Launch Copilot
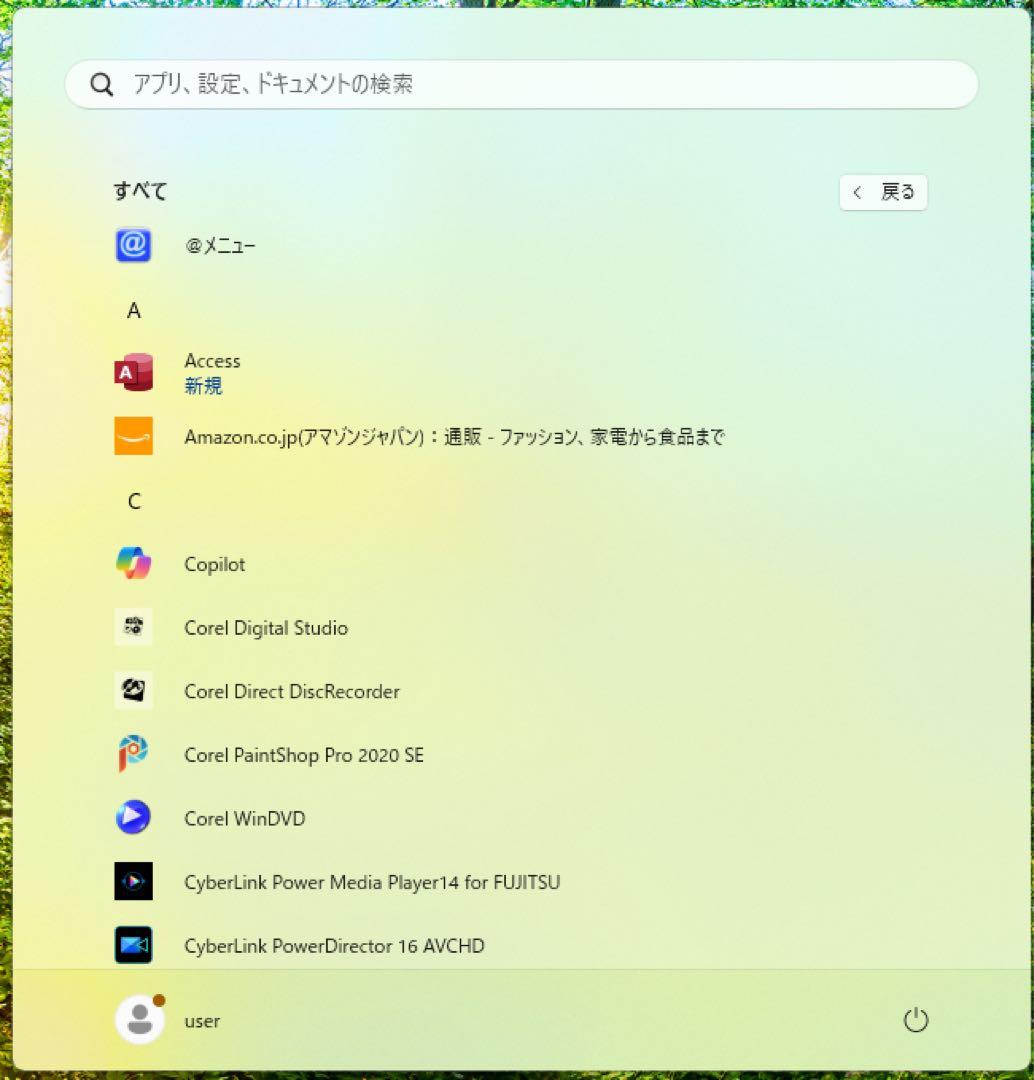Viewport: 1034px width, 1080px height. pyautogui.click(x=212, y=564)
